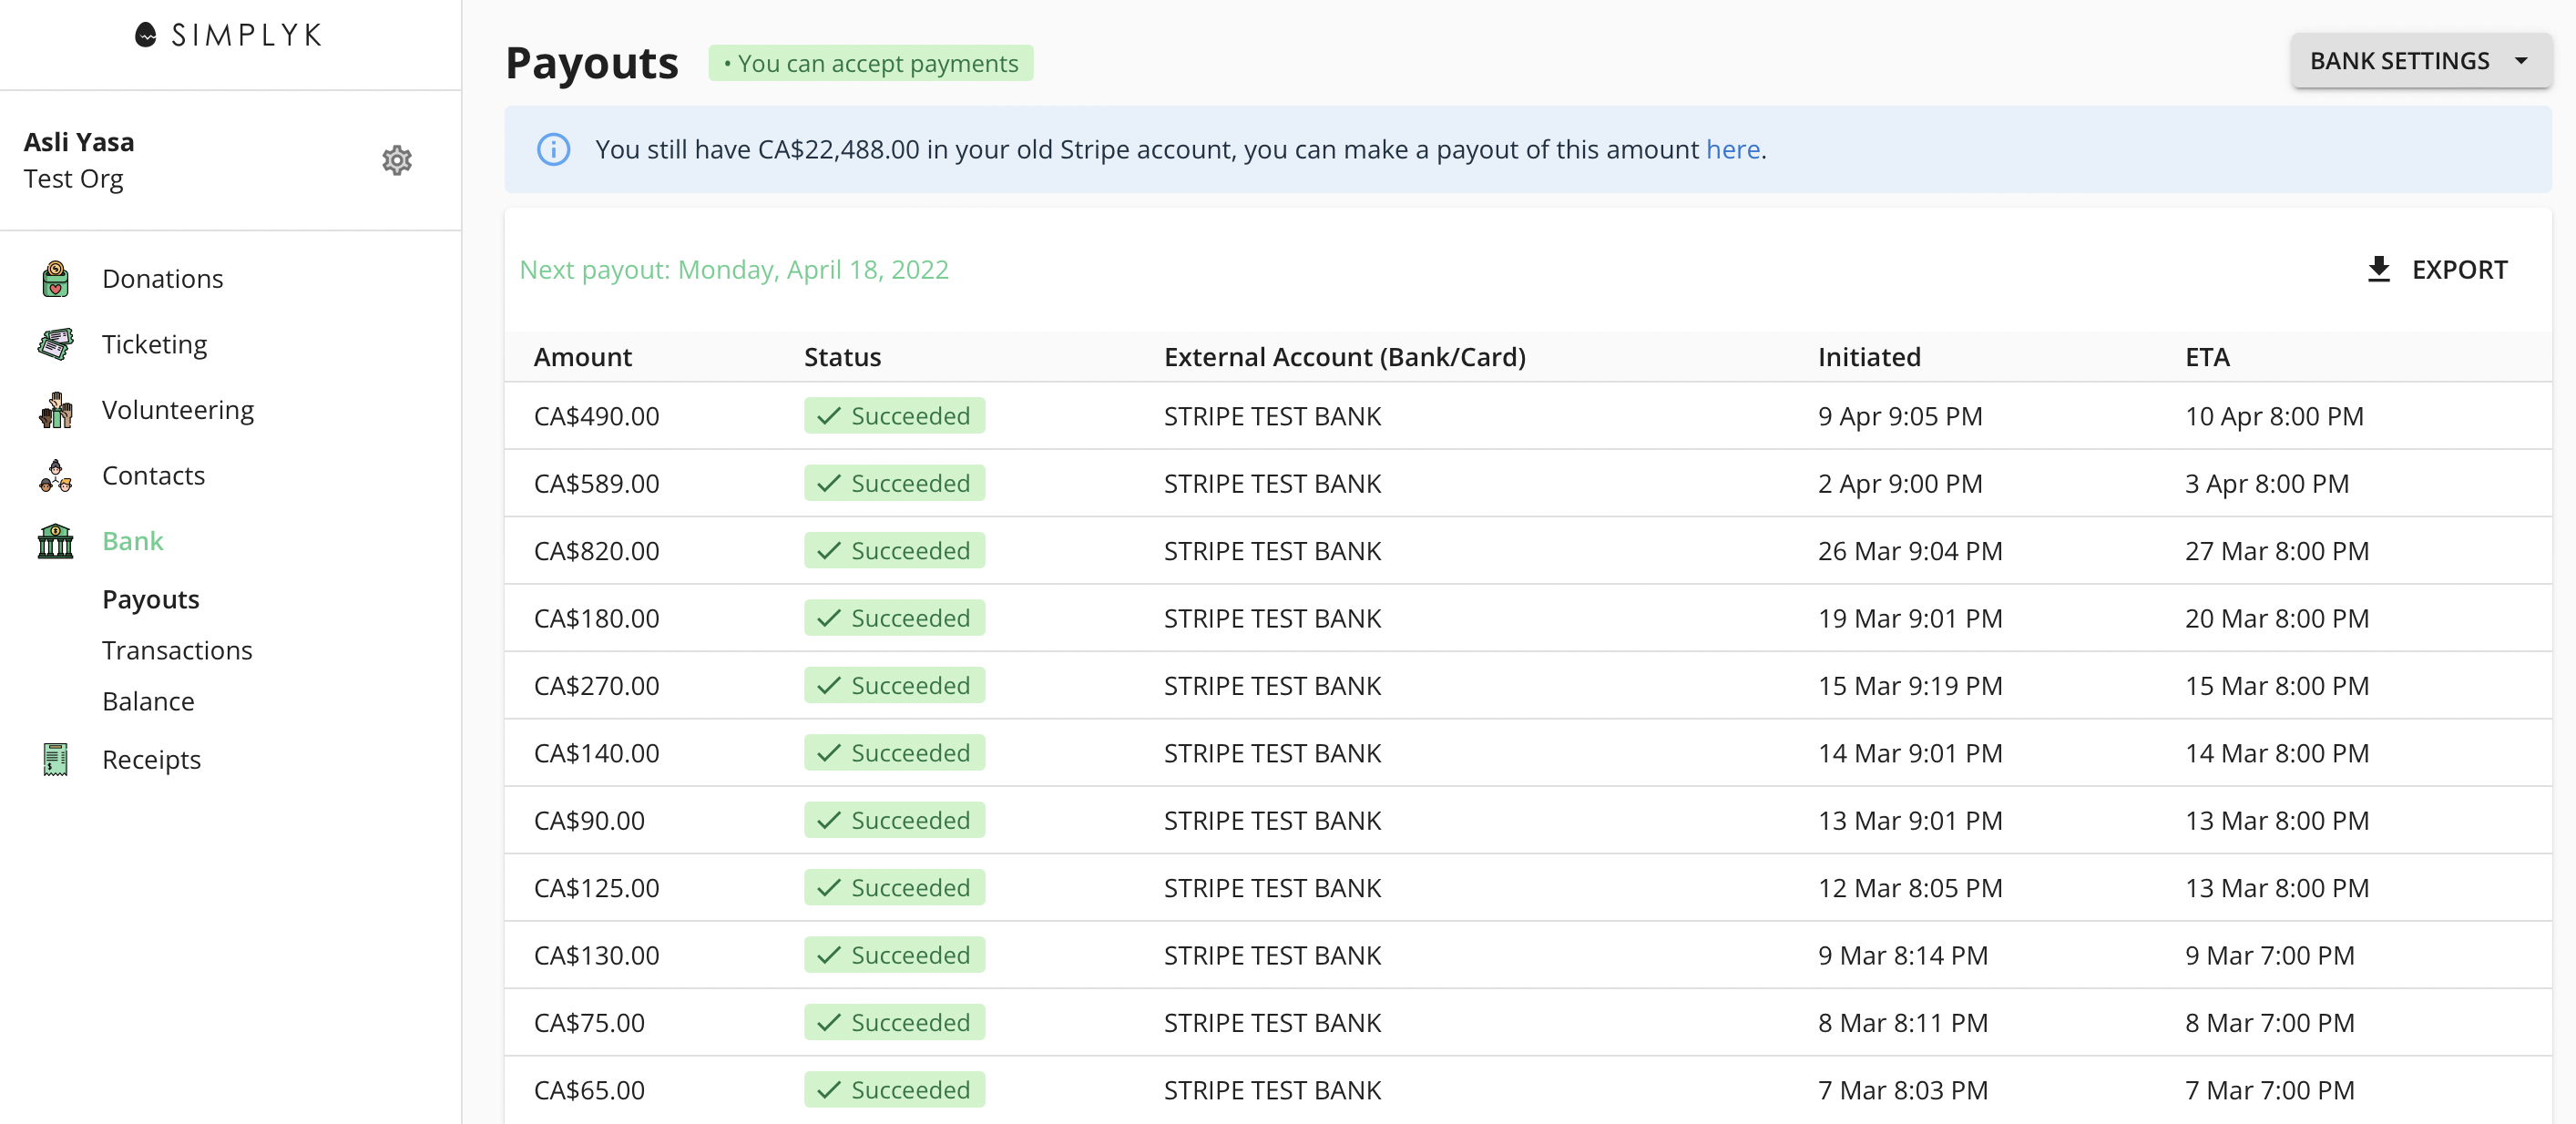Open the Receipts section
The image size is (2576, 1124).
151,760
